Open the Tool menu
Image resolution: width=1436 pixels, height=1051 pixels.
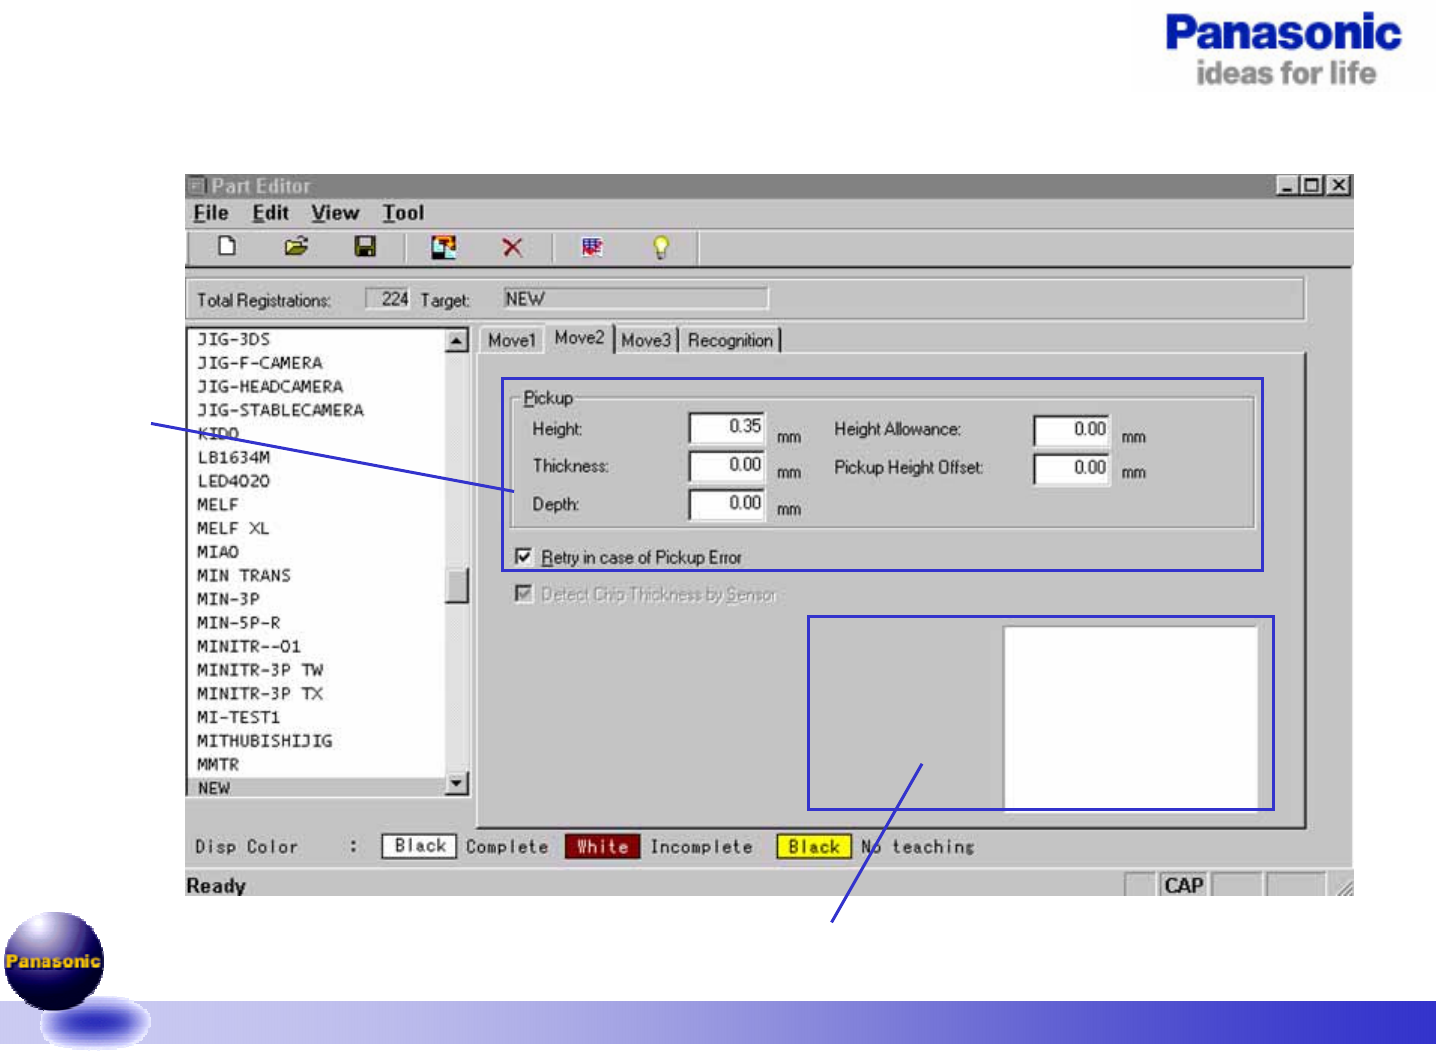point(403,213)
